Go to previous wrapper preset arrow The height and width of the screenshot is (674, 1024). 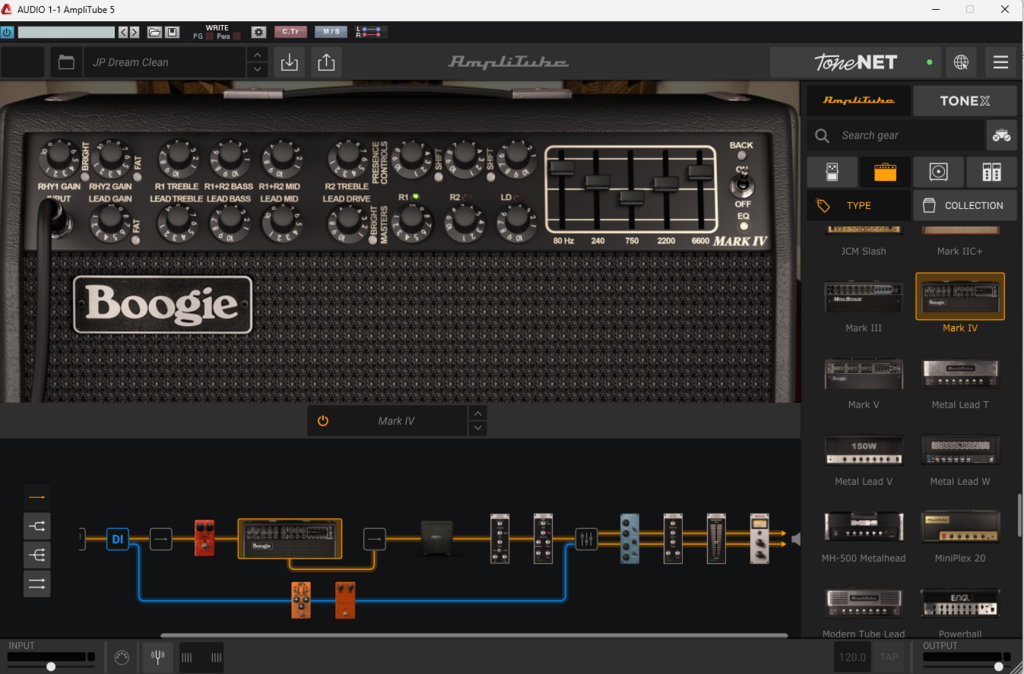pyautogui.click(x=123, y=32)
